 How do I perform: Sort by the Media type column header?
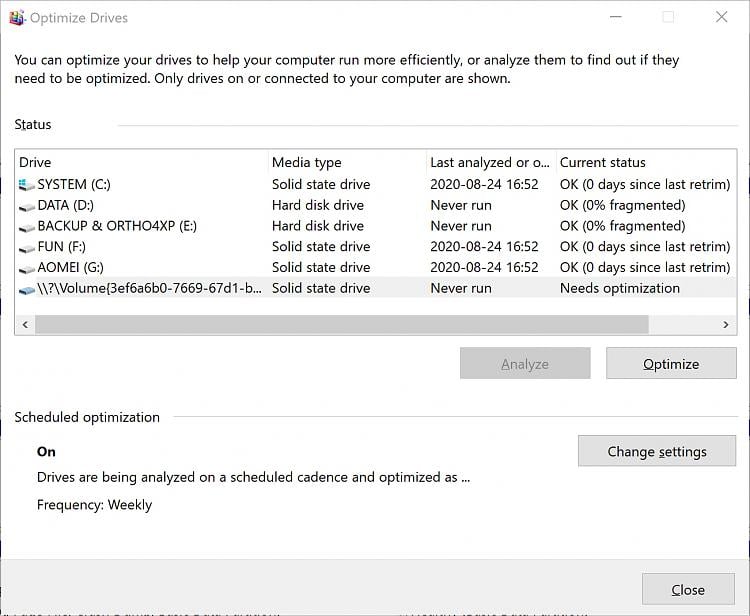tap(347, 162)
